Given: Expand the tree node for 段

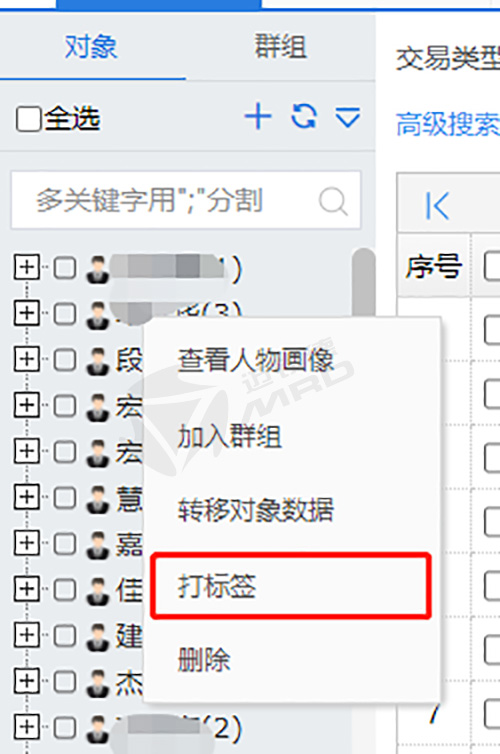Looking at the screenshot, I should [26, 360].
